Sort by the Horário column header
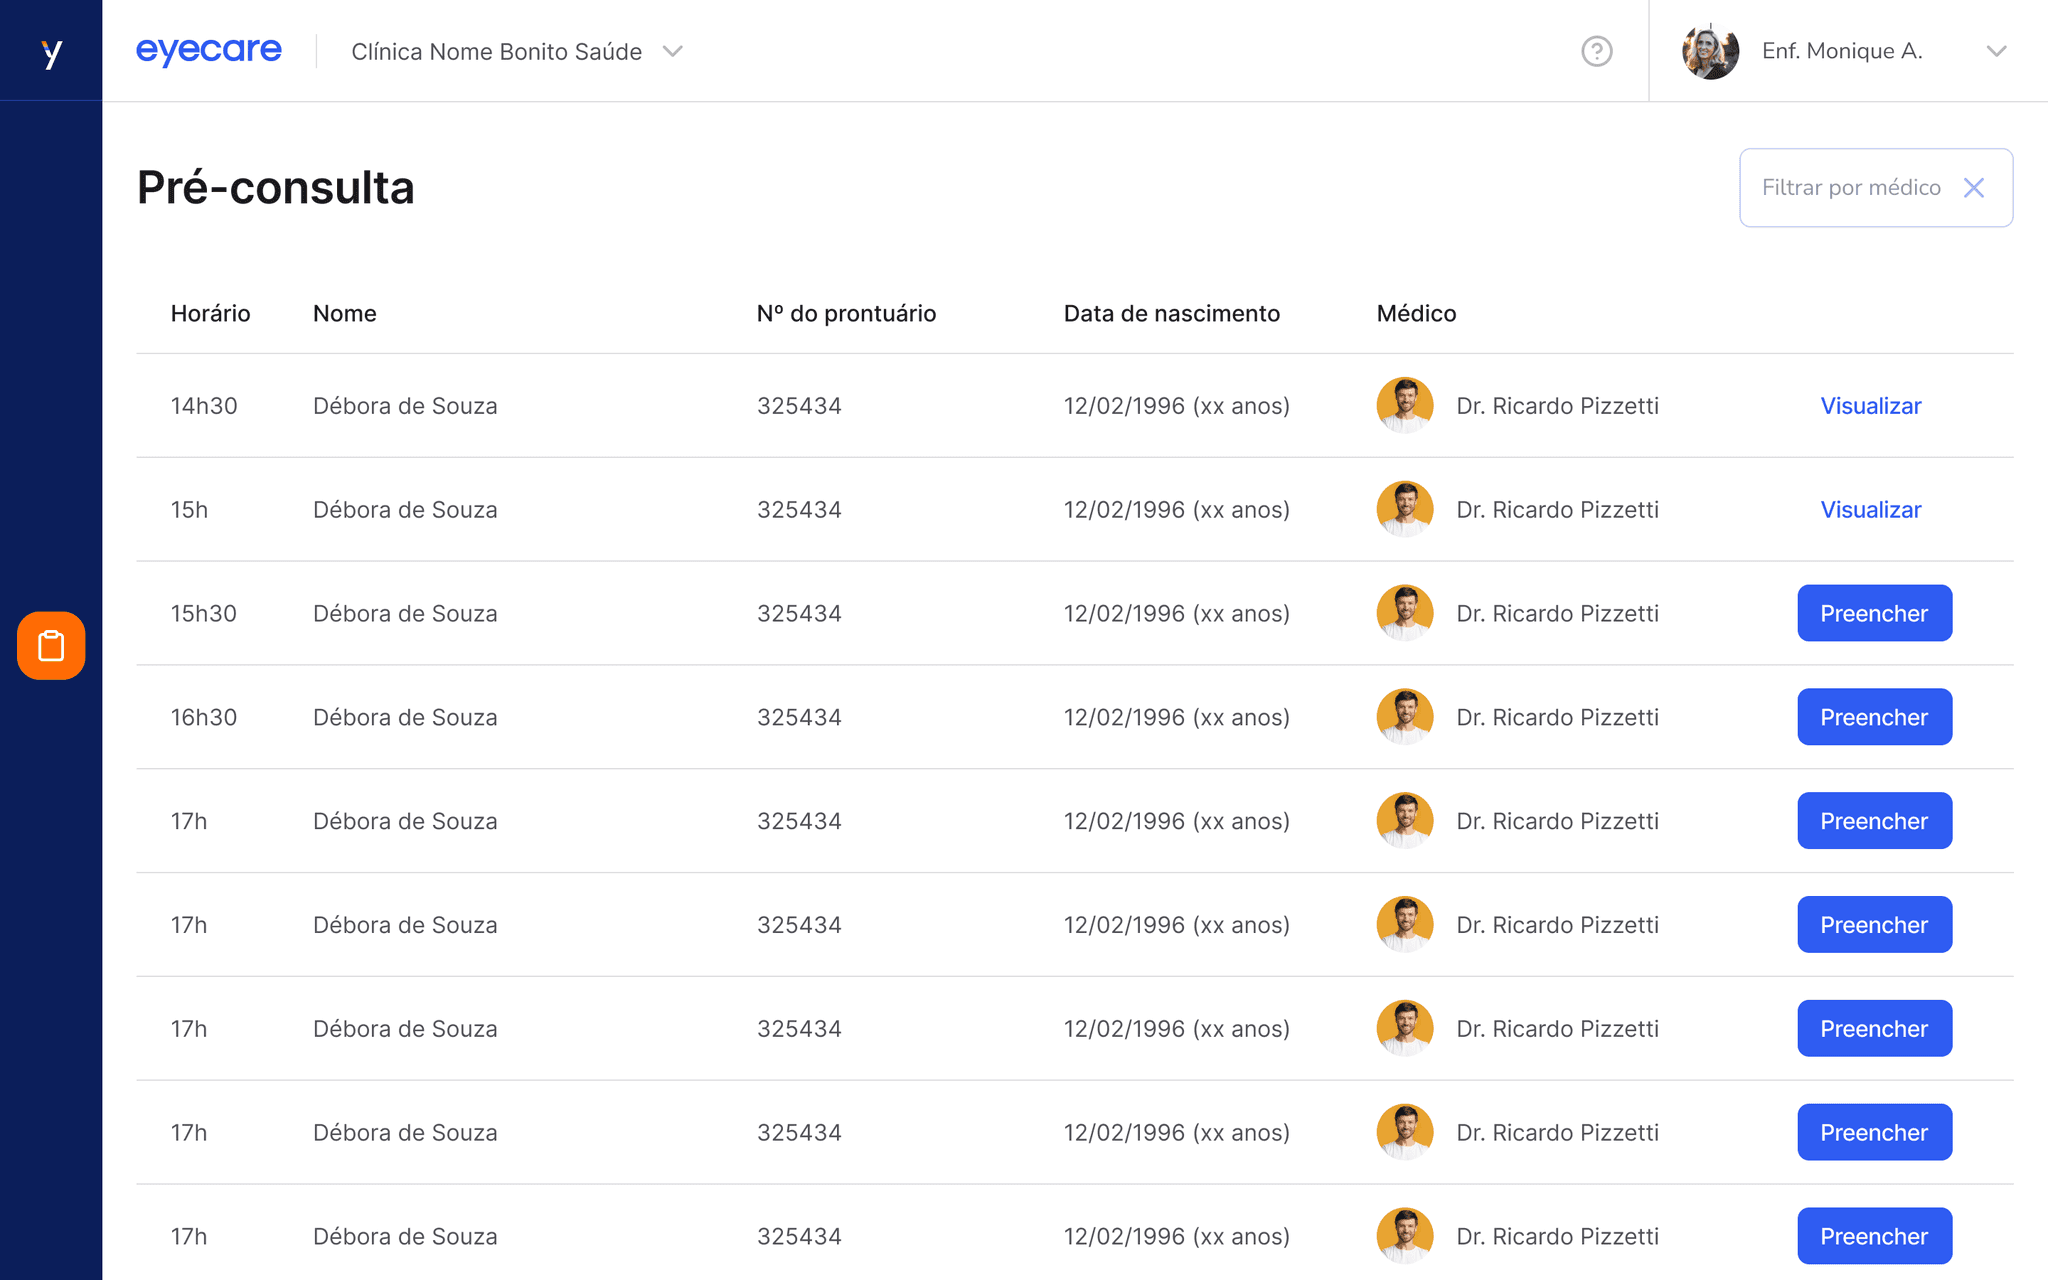The image size is (2048, 1280). coord(210,314)
